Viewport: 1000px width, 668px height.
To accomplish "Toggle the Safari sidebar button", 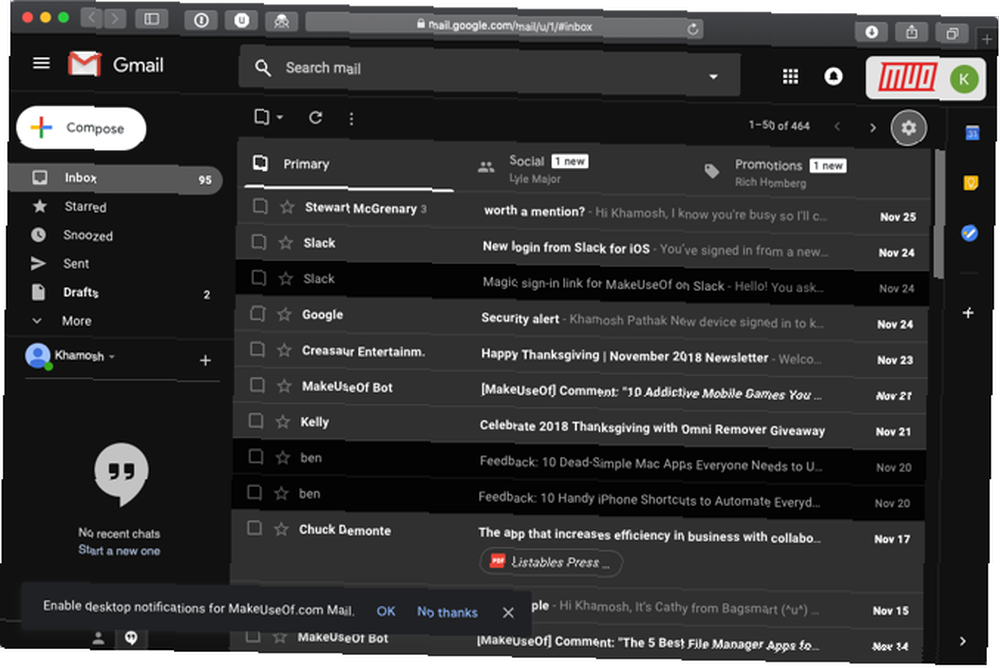I will coord(152,19).
